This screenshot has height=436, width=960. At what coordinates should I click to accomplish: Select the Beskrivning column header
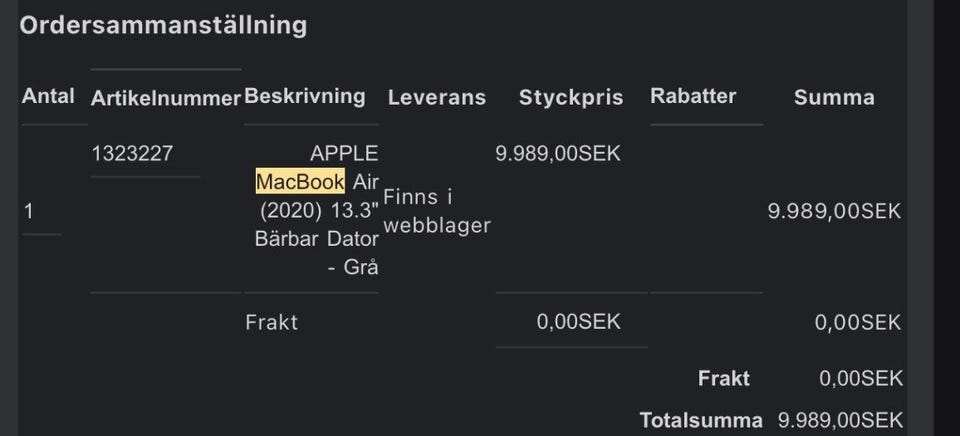(x=305, y=96)
